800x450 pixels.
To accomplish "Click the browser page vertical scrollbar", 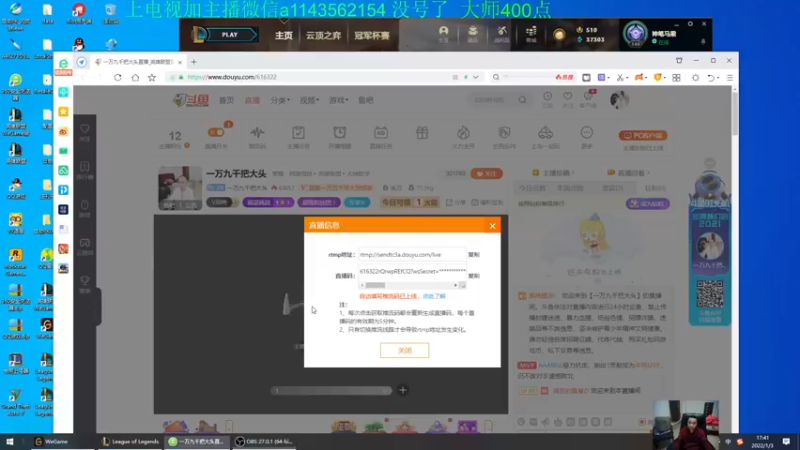I will point(735,113).
